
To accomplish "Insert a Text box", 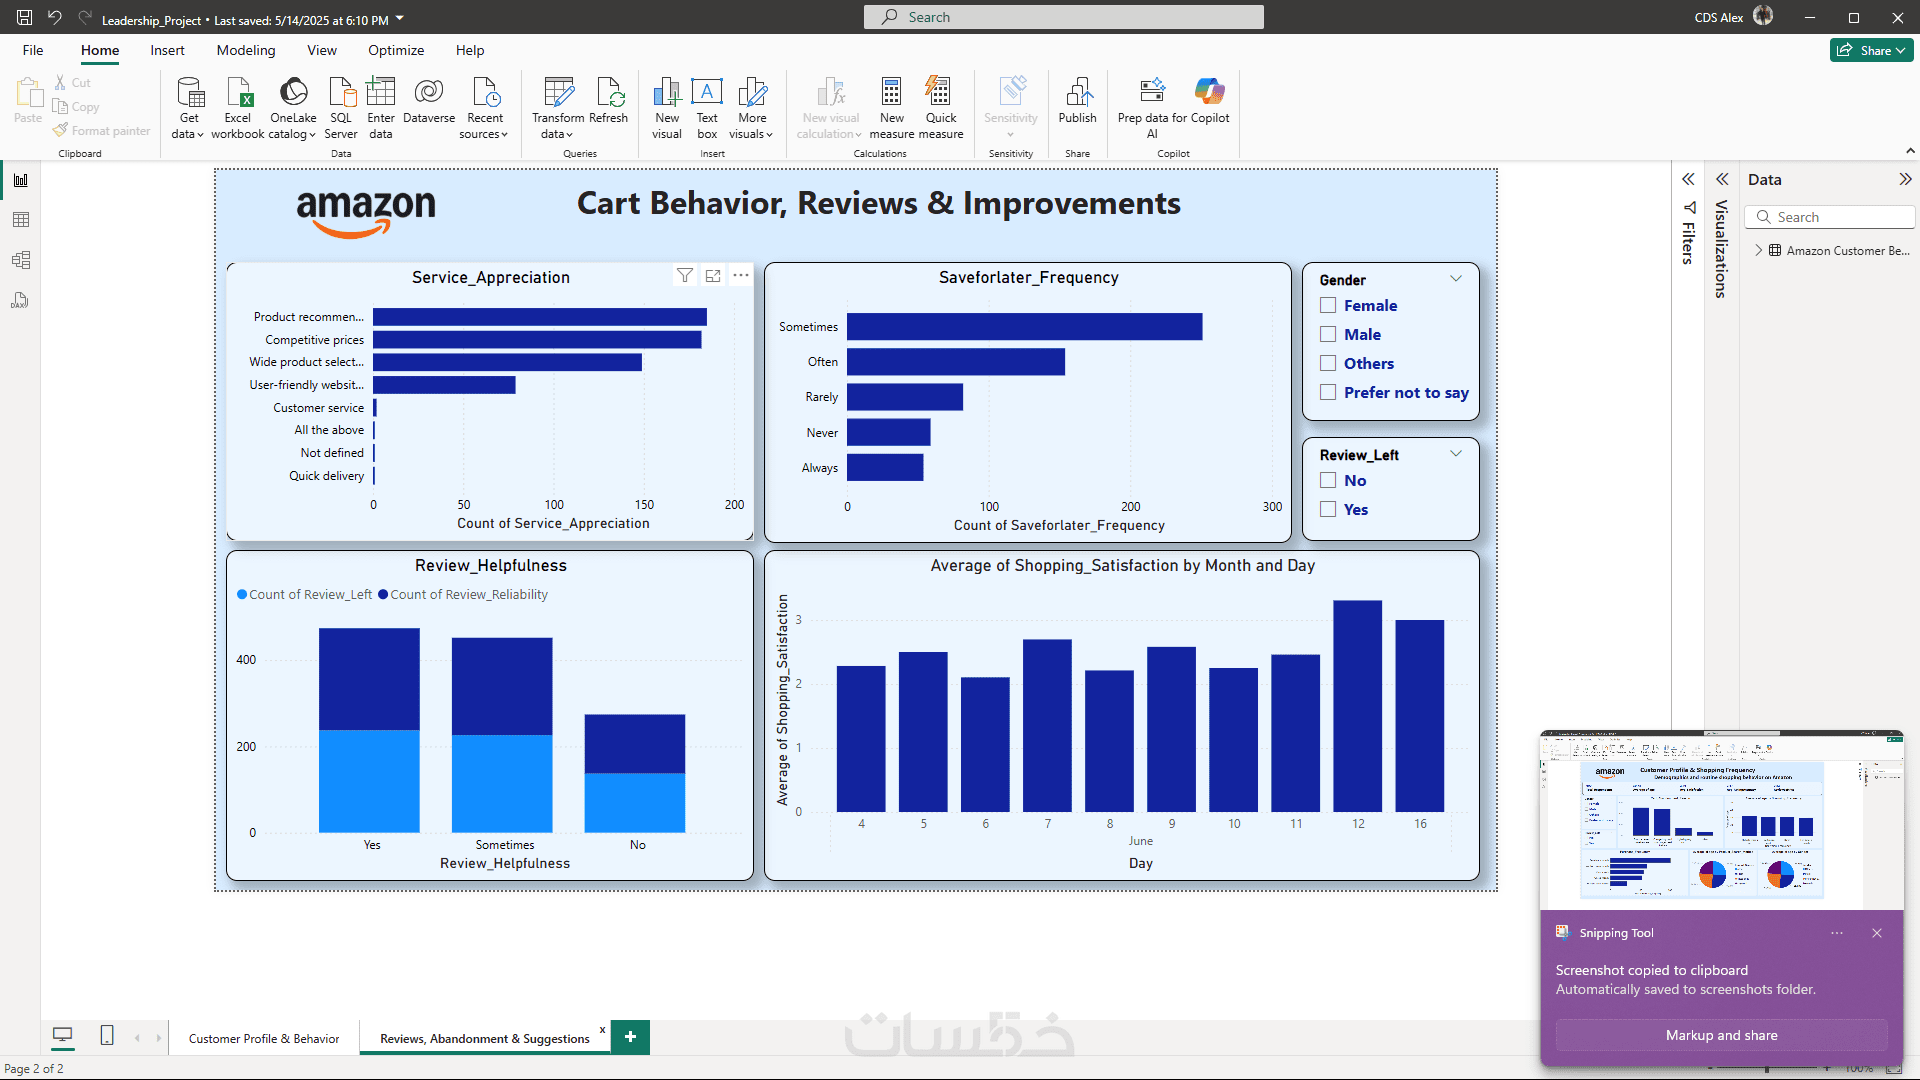I will coord(707,93).
